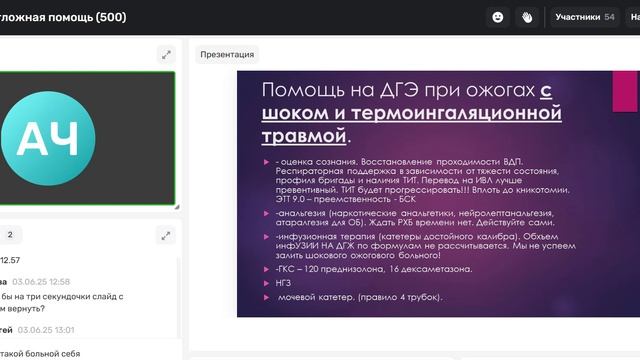Click the presentation slide about ожогах
This screenshot has height=360, width=640.
(x=438, y=194)
